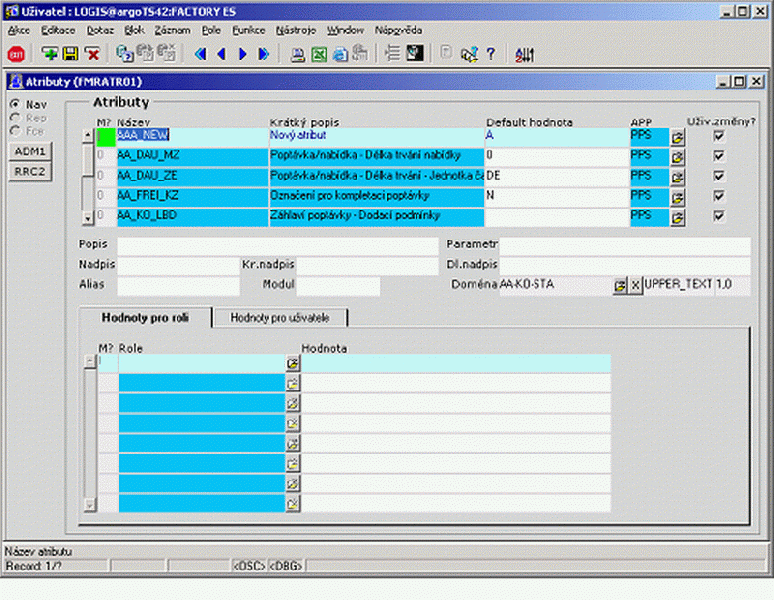Click the 'Nový atribut' description cell
This screenshot has height=600, width=774.
tap(377, 137)
